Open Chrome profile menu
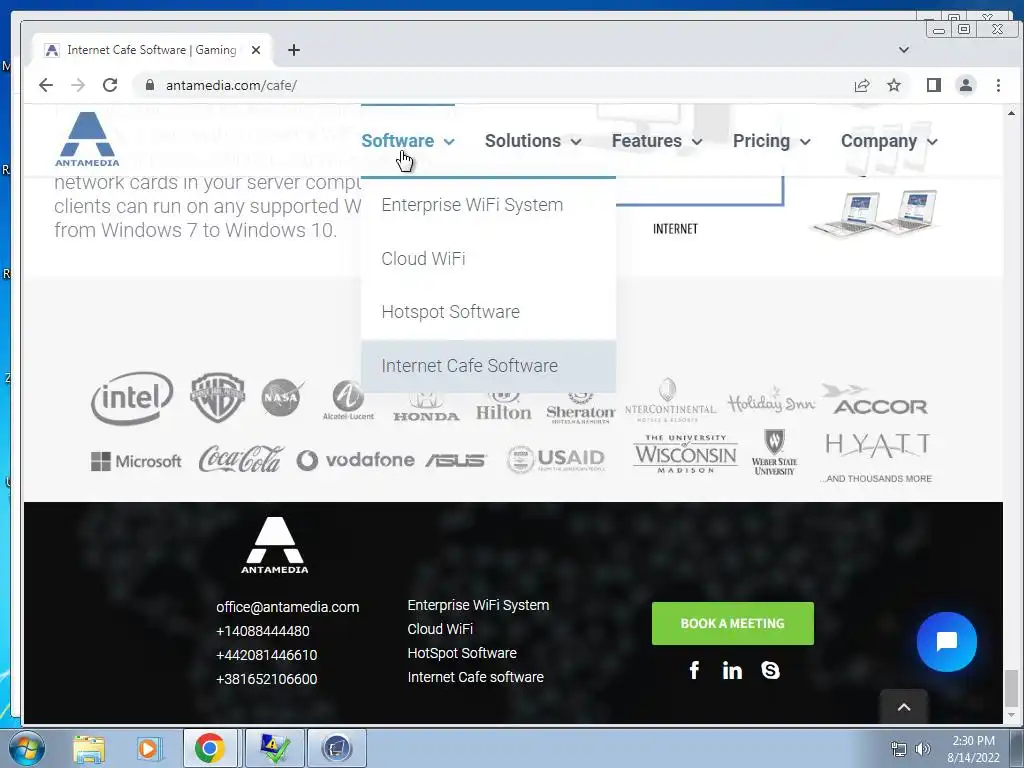 tap(966, 85)
